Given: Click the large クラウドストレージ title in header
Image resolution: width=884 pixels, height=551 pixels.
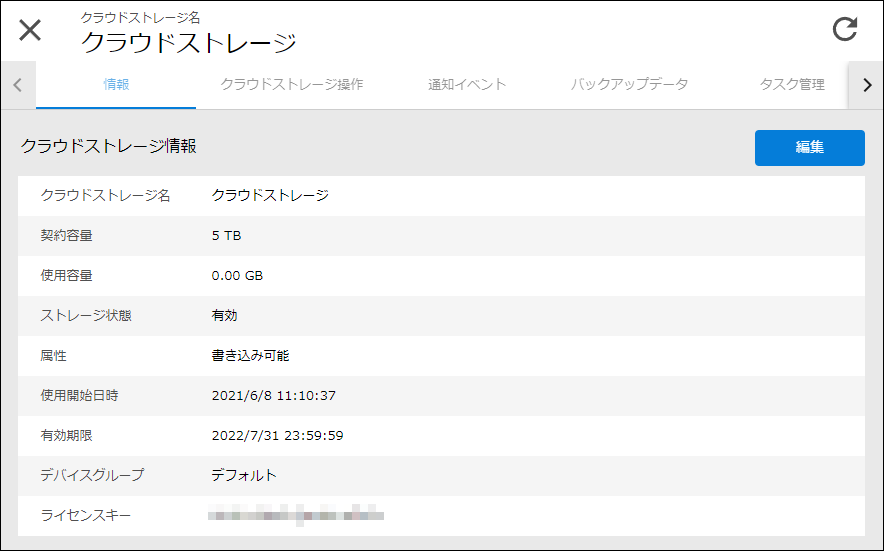Looking at the screenshot, I should tap(188, 43).
